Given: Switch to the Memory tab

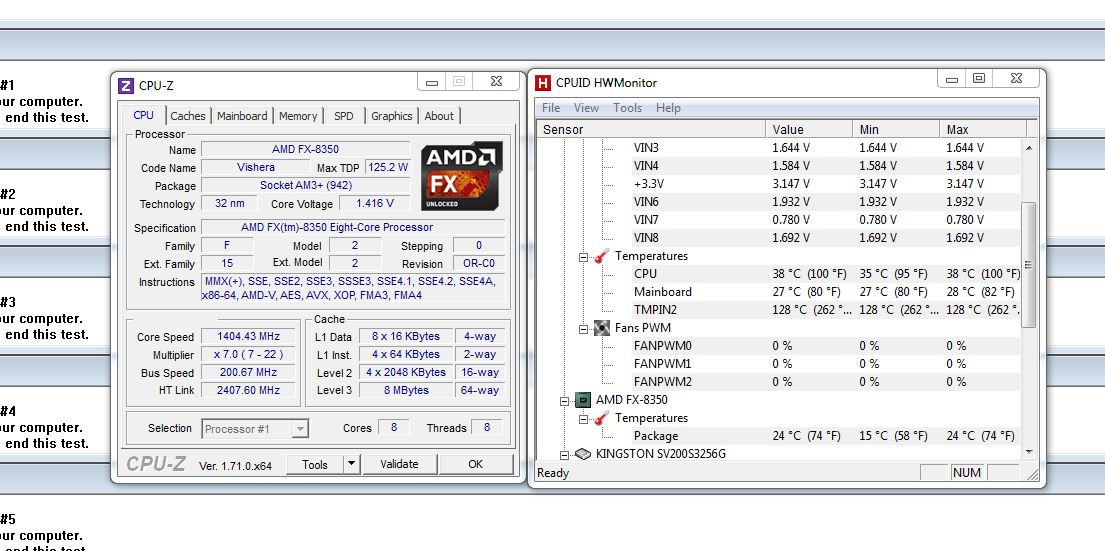Looking at the screenshot, I should pyautogui.click(x=297, y=116).
